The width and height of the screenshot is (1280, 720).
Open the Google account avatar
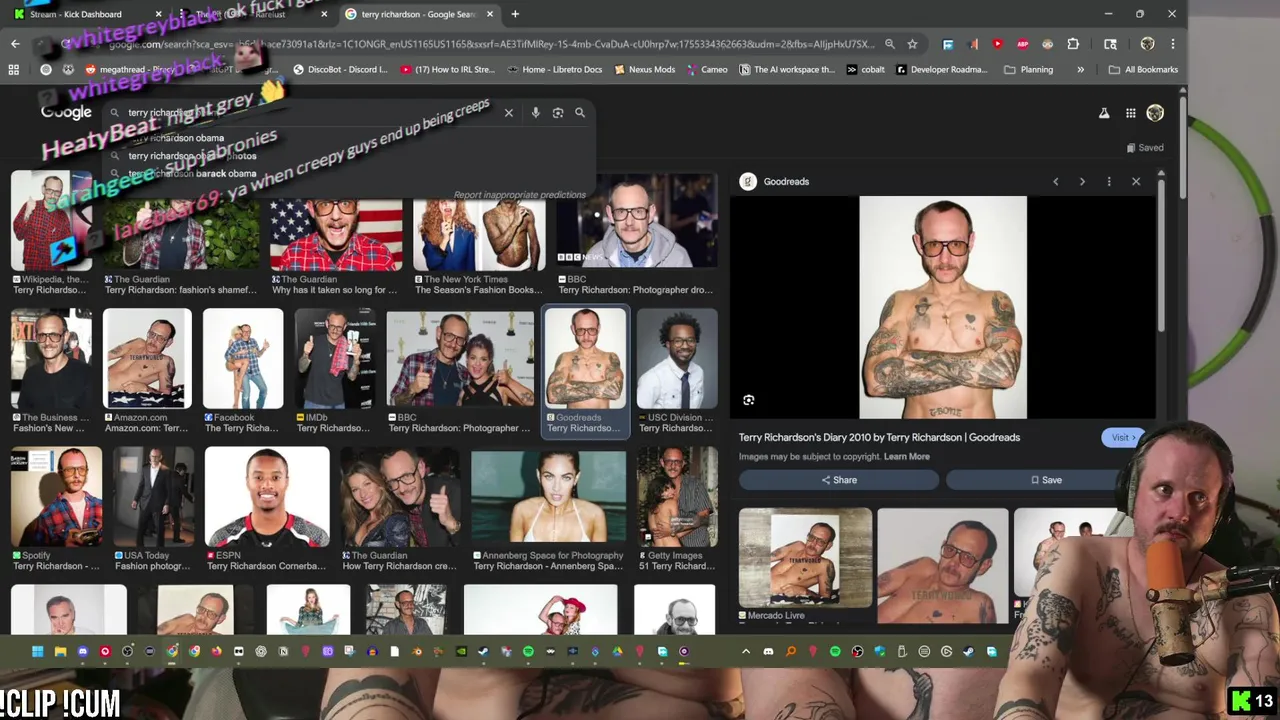click(x=1155, y=113)
